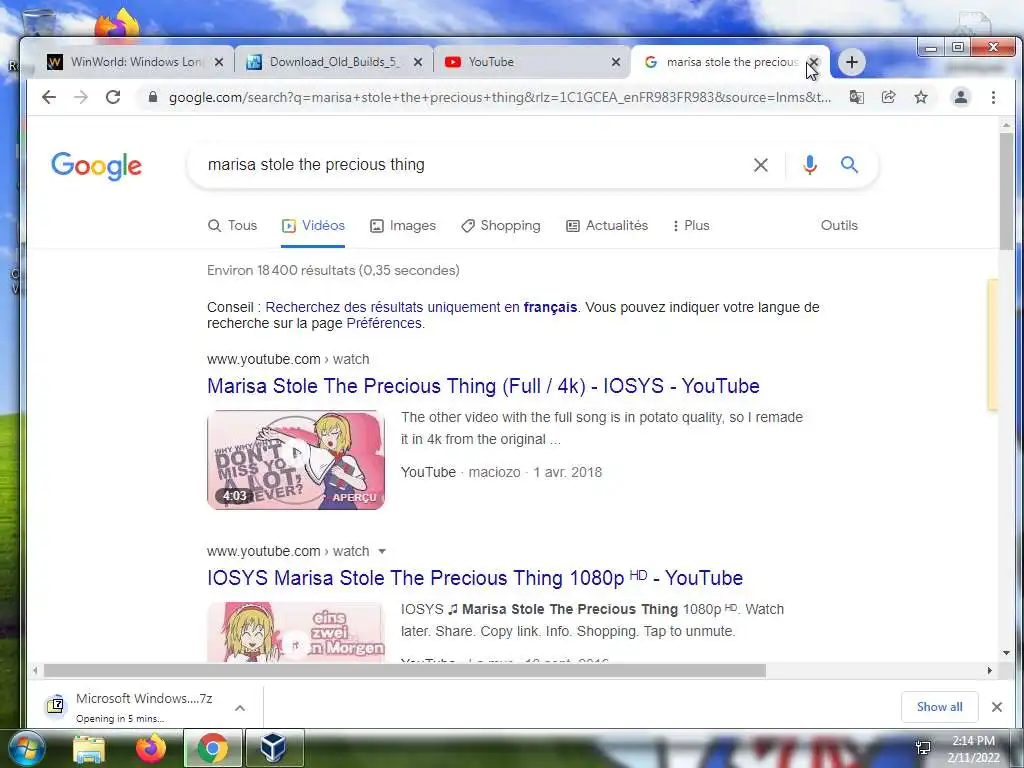Click the horizontal scrollbar right arrow
Screen dimensions: 1024x768
(x=989, y=671)
